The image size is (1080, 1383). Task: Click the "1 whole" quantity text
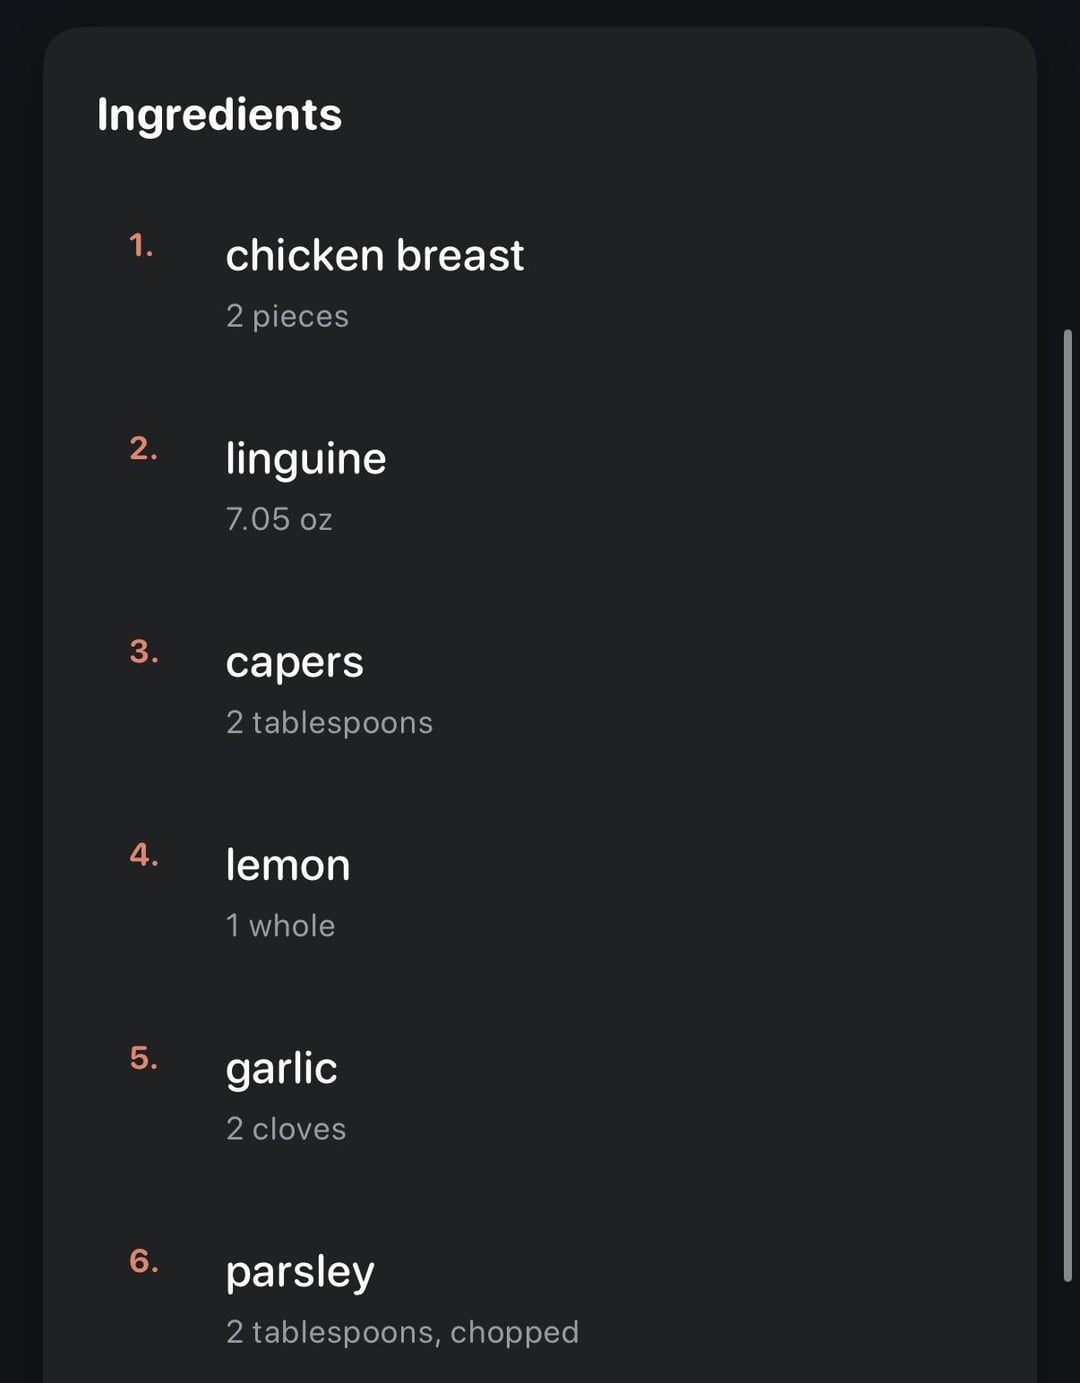click(x=280, y=925)
